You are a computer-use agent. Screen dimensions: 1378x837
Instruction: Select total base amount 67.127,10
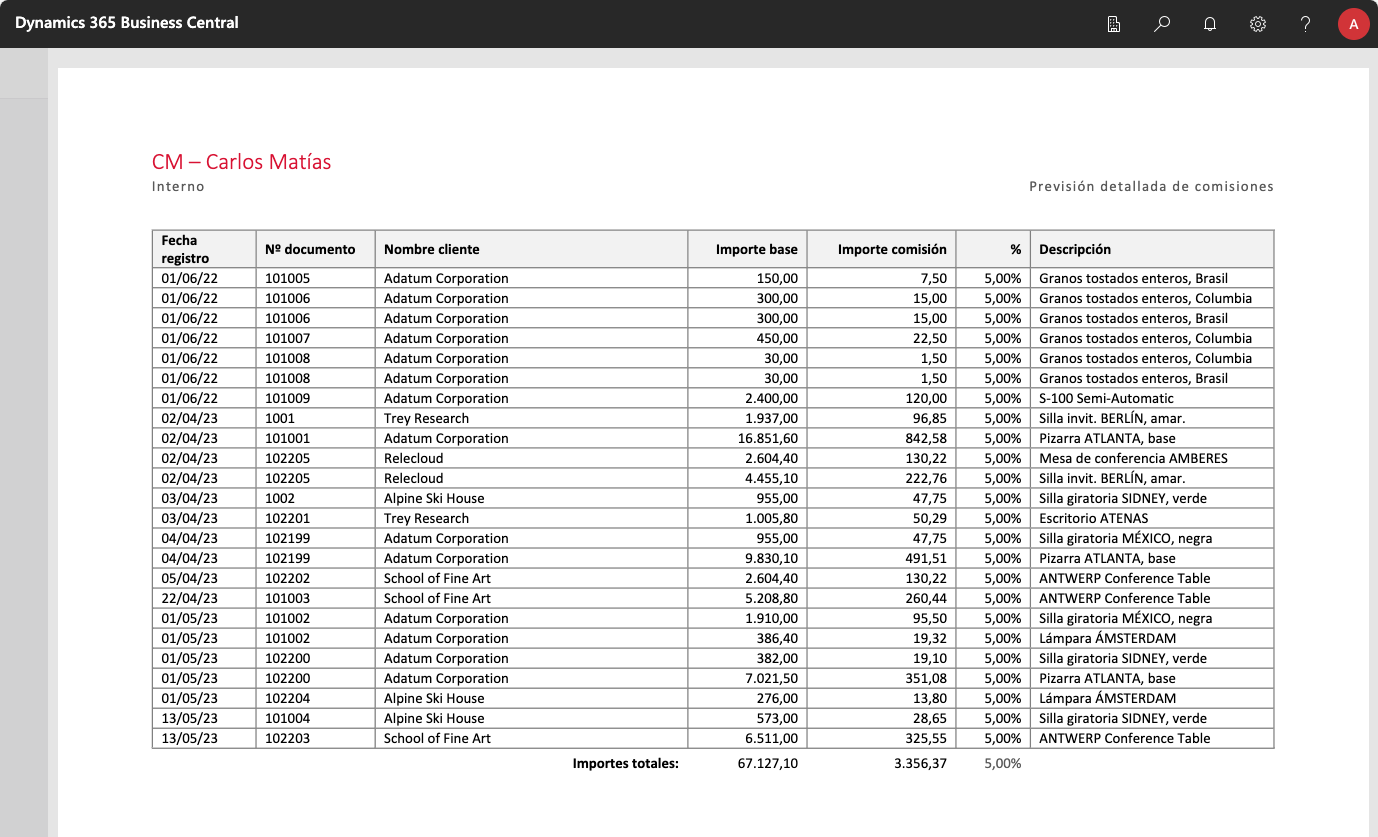tap(768, 763)
